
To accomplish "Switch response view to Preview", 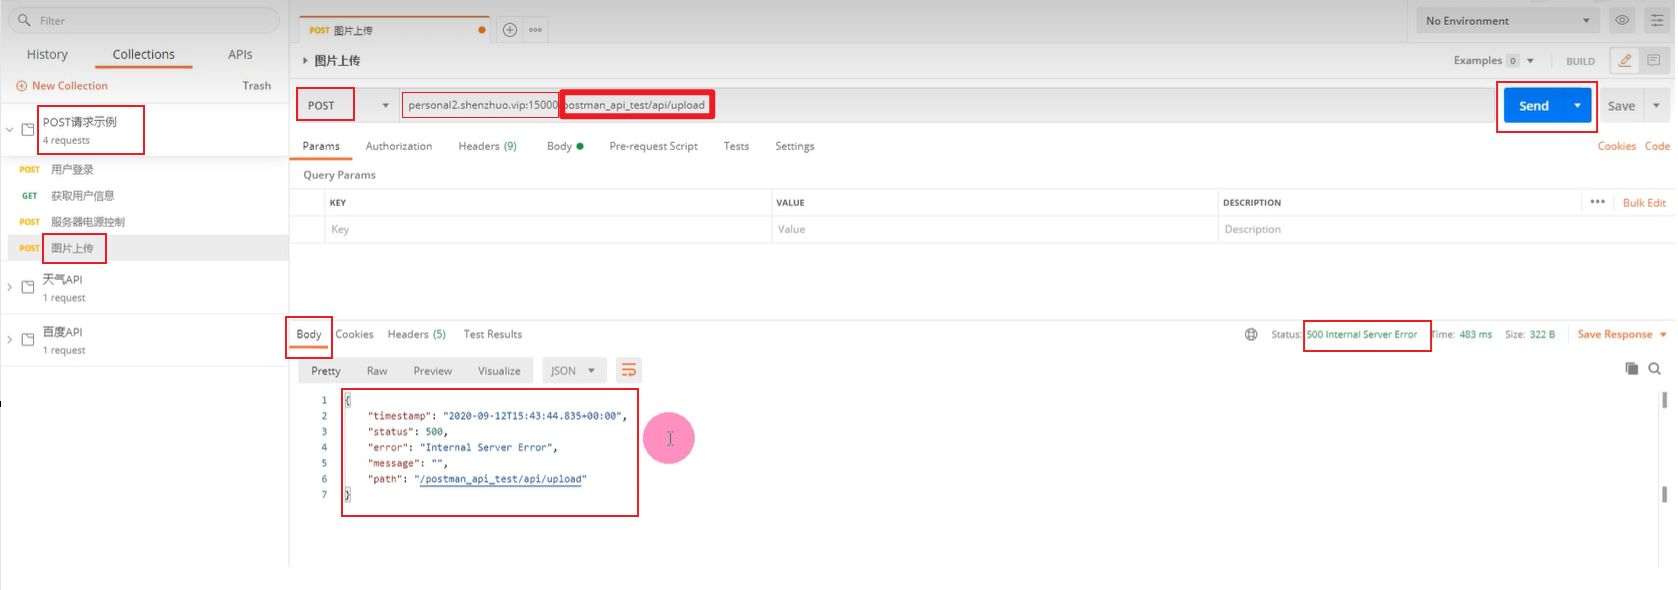I will [432, 371].
